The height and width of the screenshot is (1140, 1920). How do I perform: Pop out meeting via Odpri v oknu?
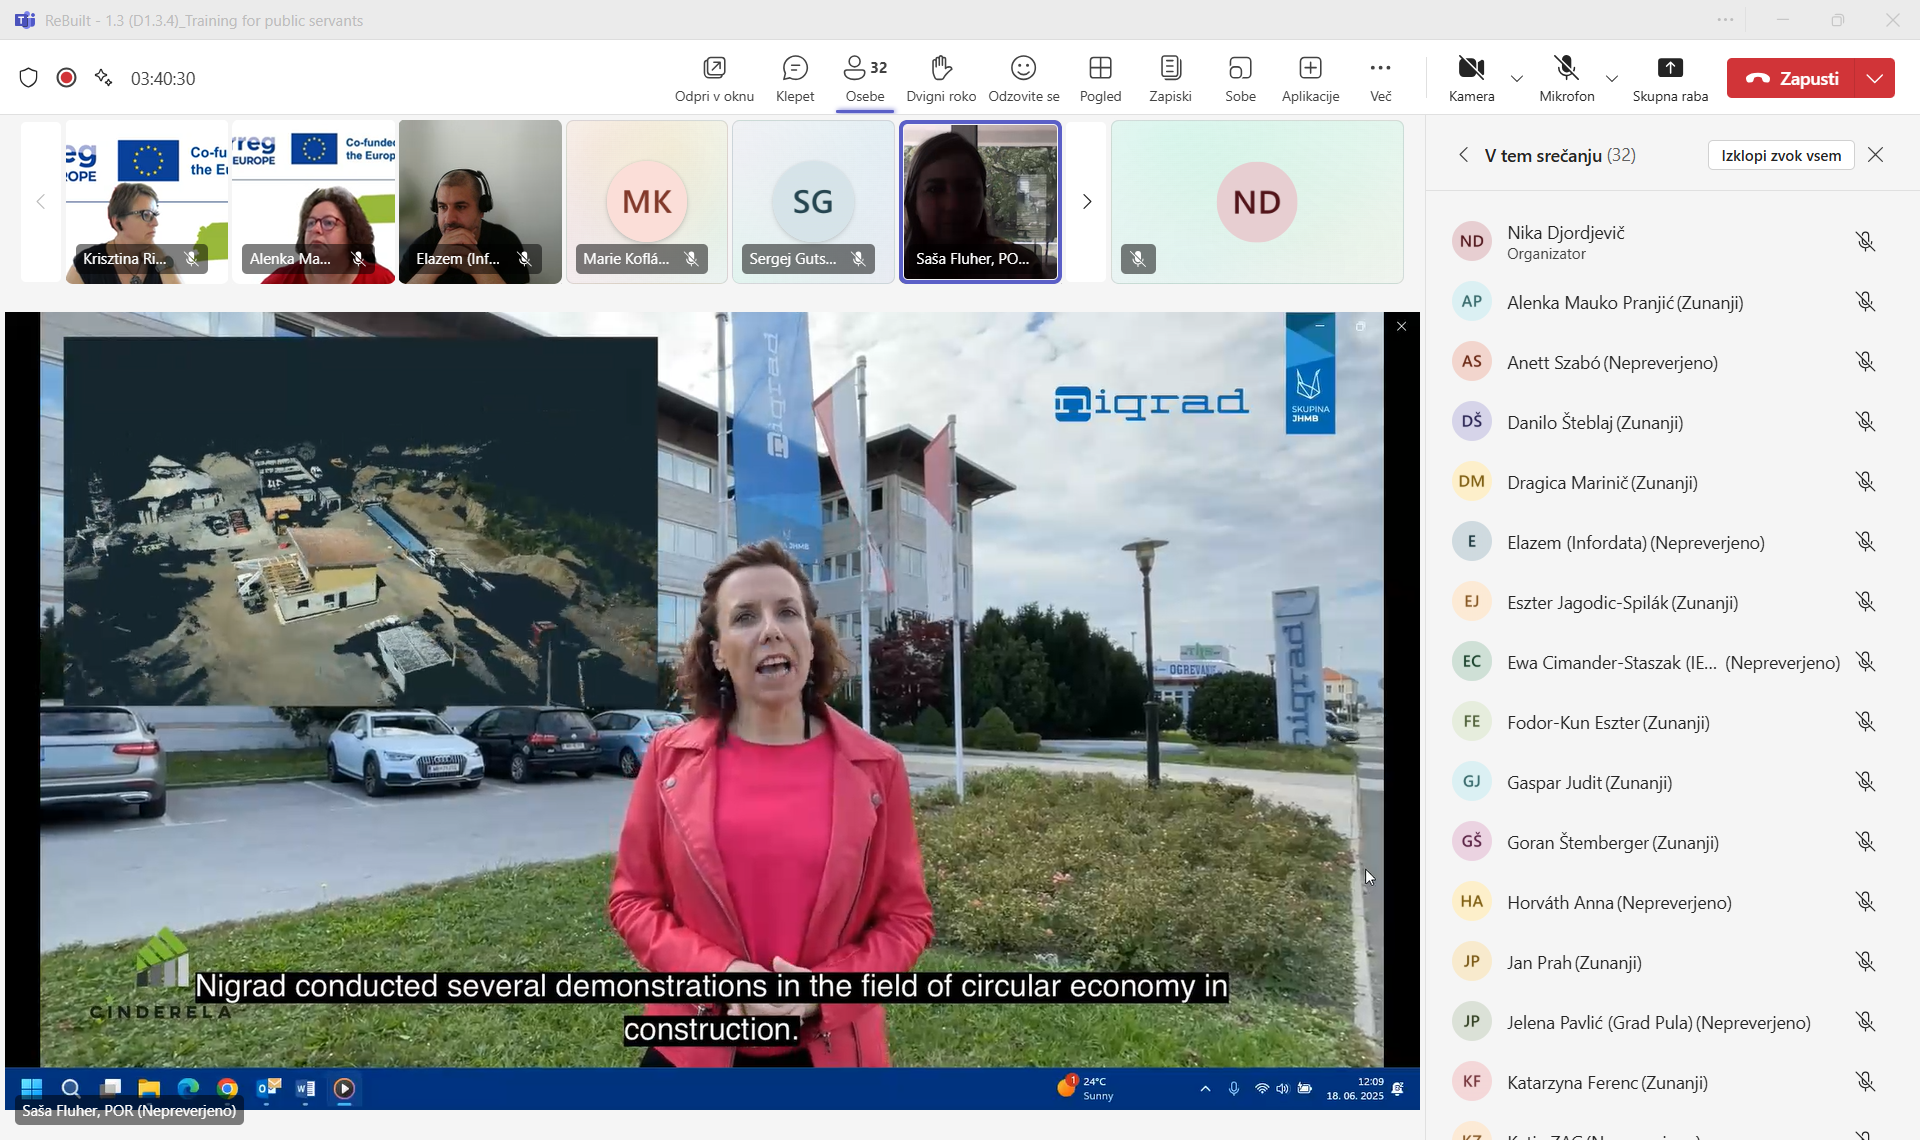tap(714, 78)
